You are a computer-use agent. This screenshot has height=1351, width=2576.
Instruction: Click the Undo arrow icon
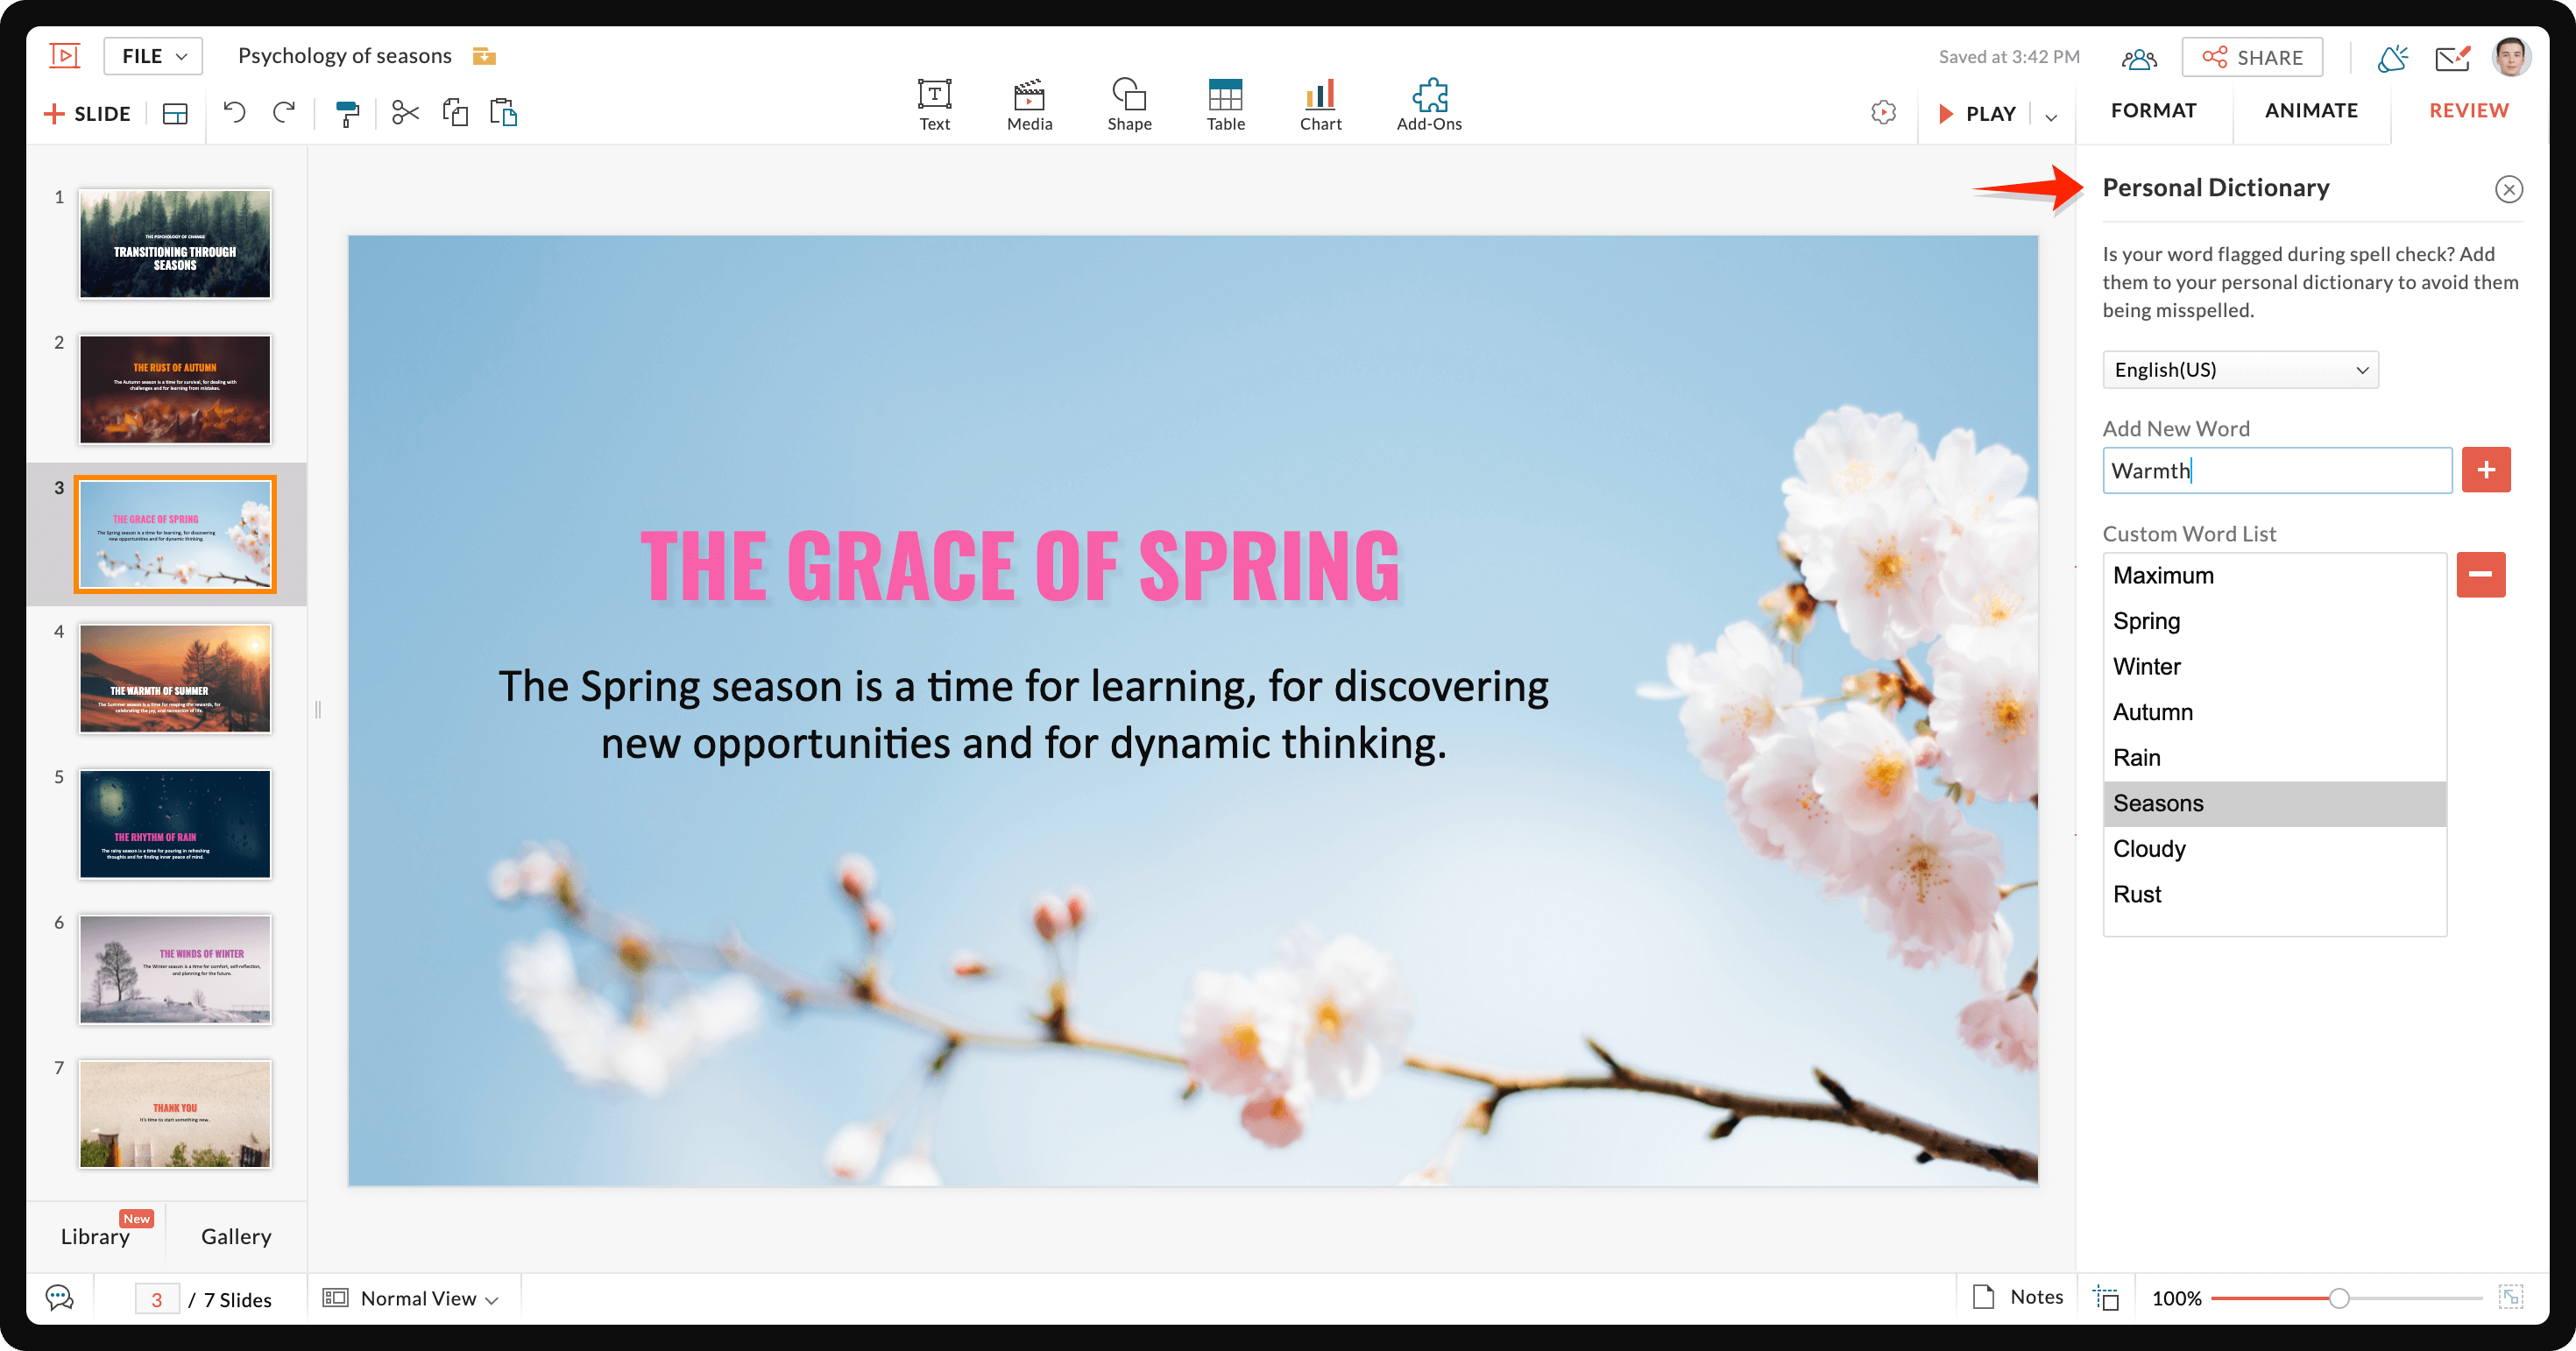(234, 112)
